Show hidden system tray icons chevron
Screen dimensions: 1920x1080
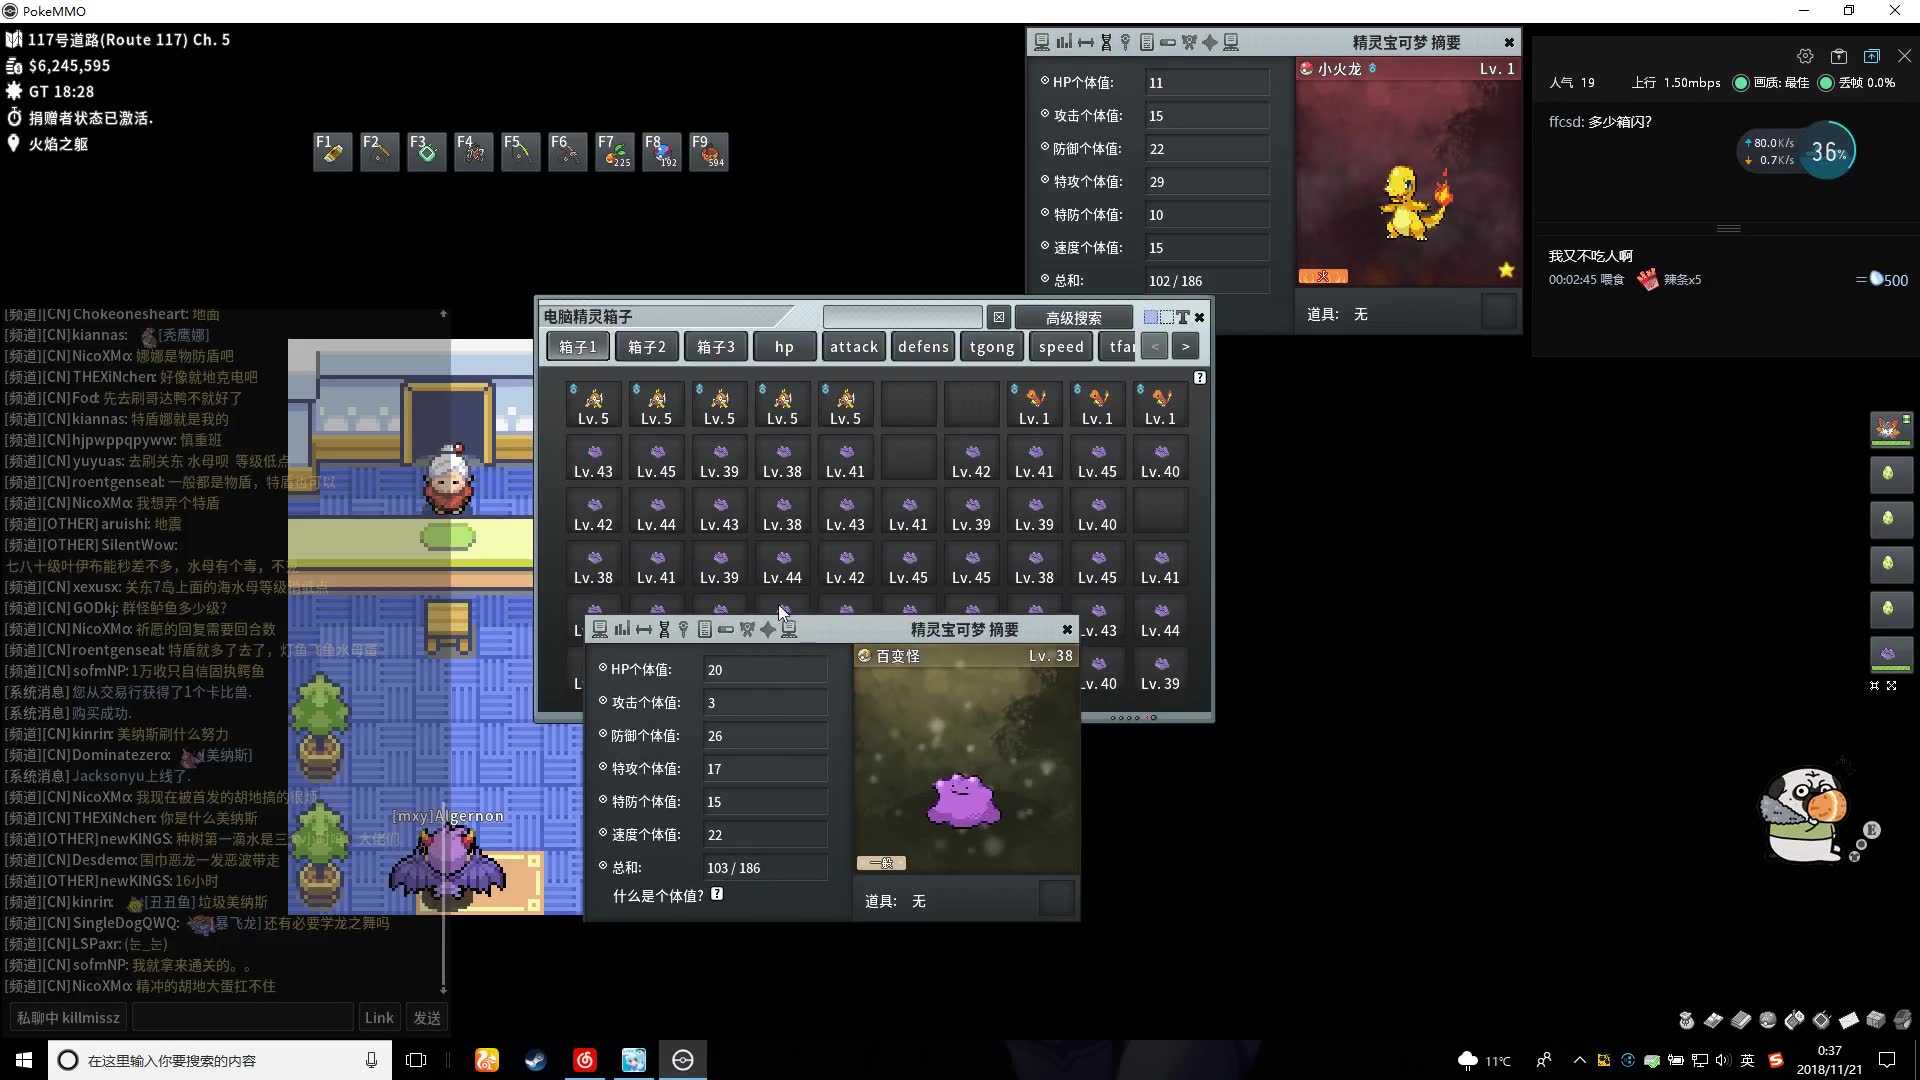(x=1579, y=1060)
